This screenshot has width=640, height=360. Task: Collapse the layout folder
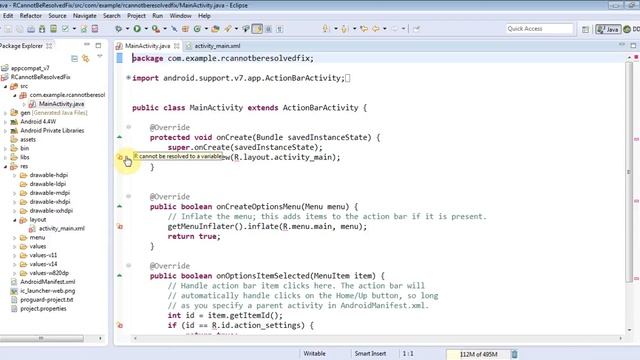tap(15, 220)
